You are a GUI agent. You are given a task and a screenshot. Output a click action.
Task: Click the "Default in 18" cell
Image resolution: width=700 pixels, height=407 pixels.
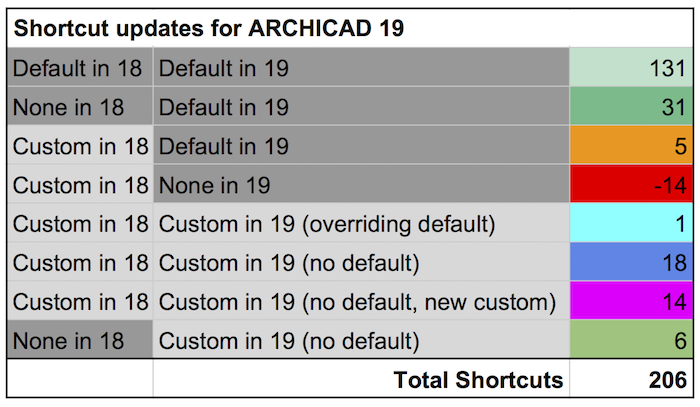79,68
